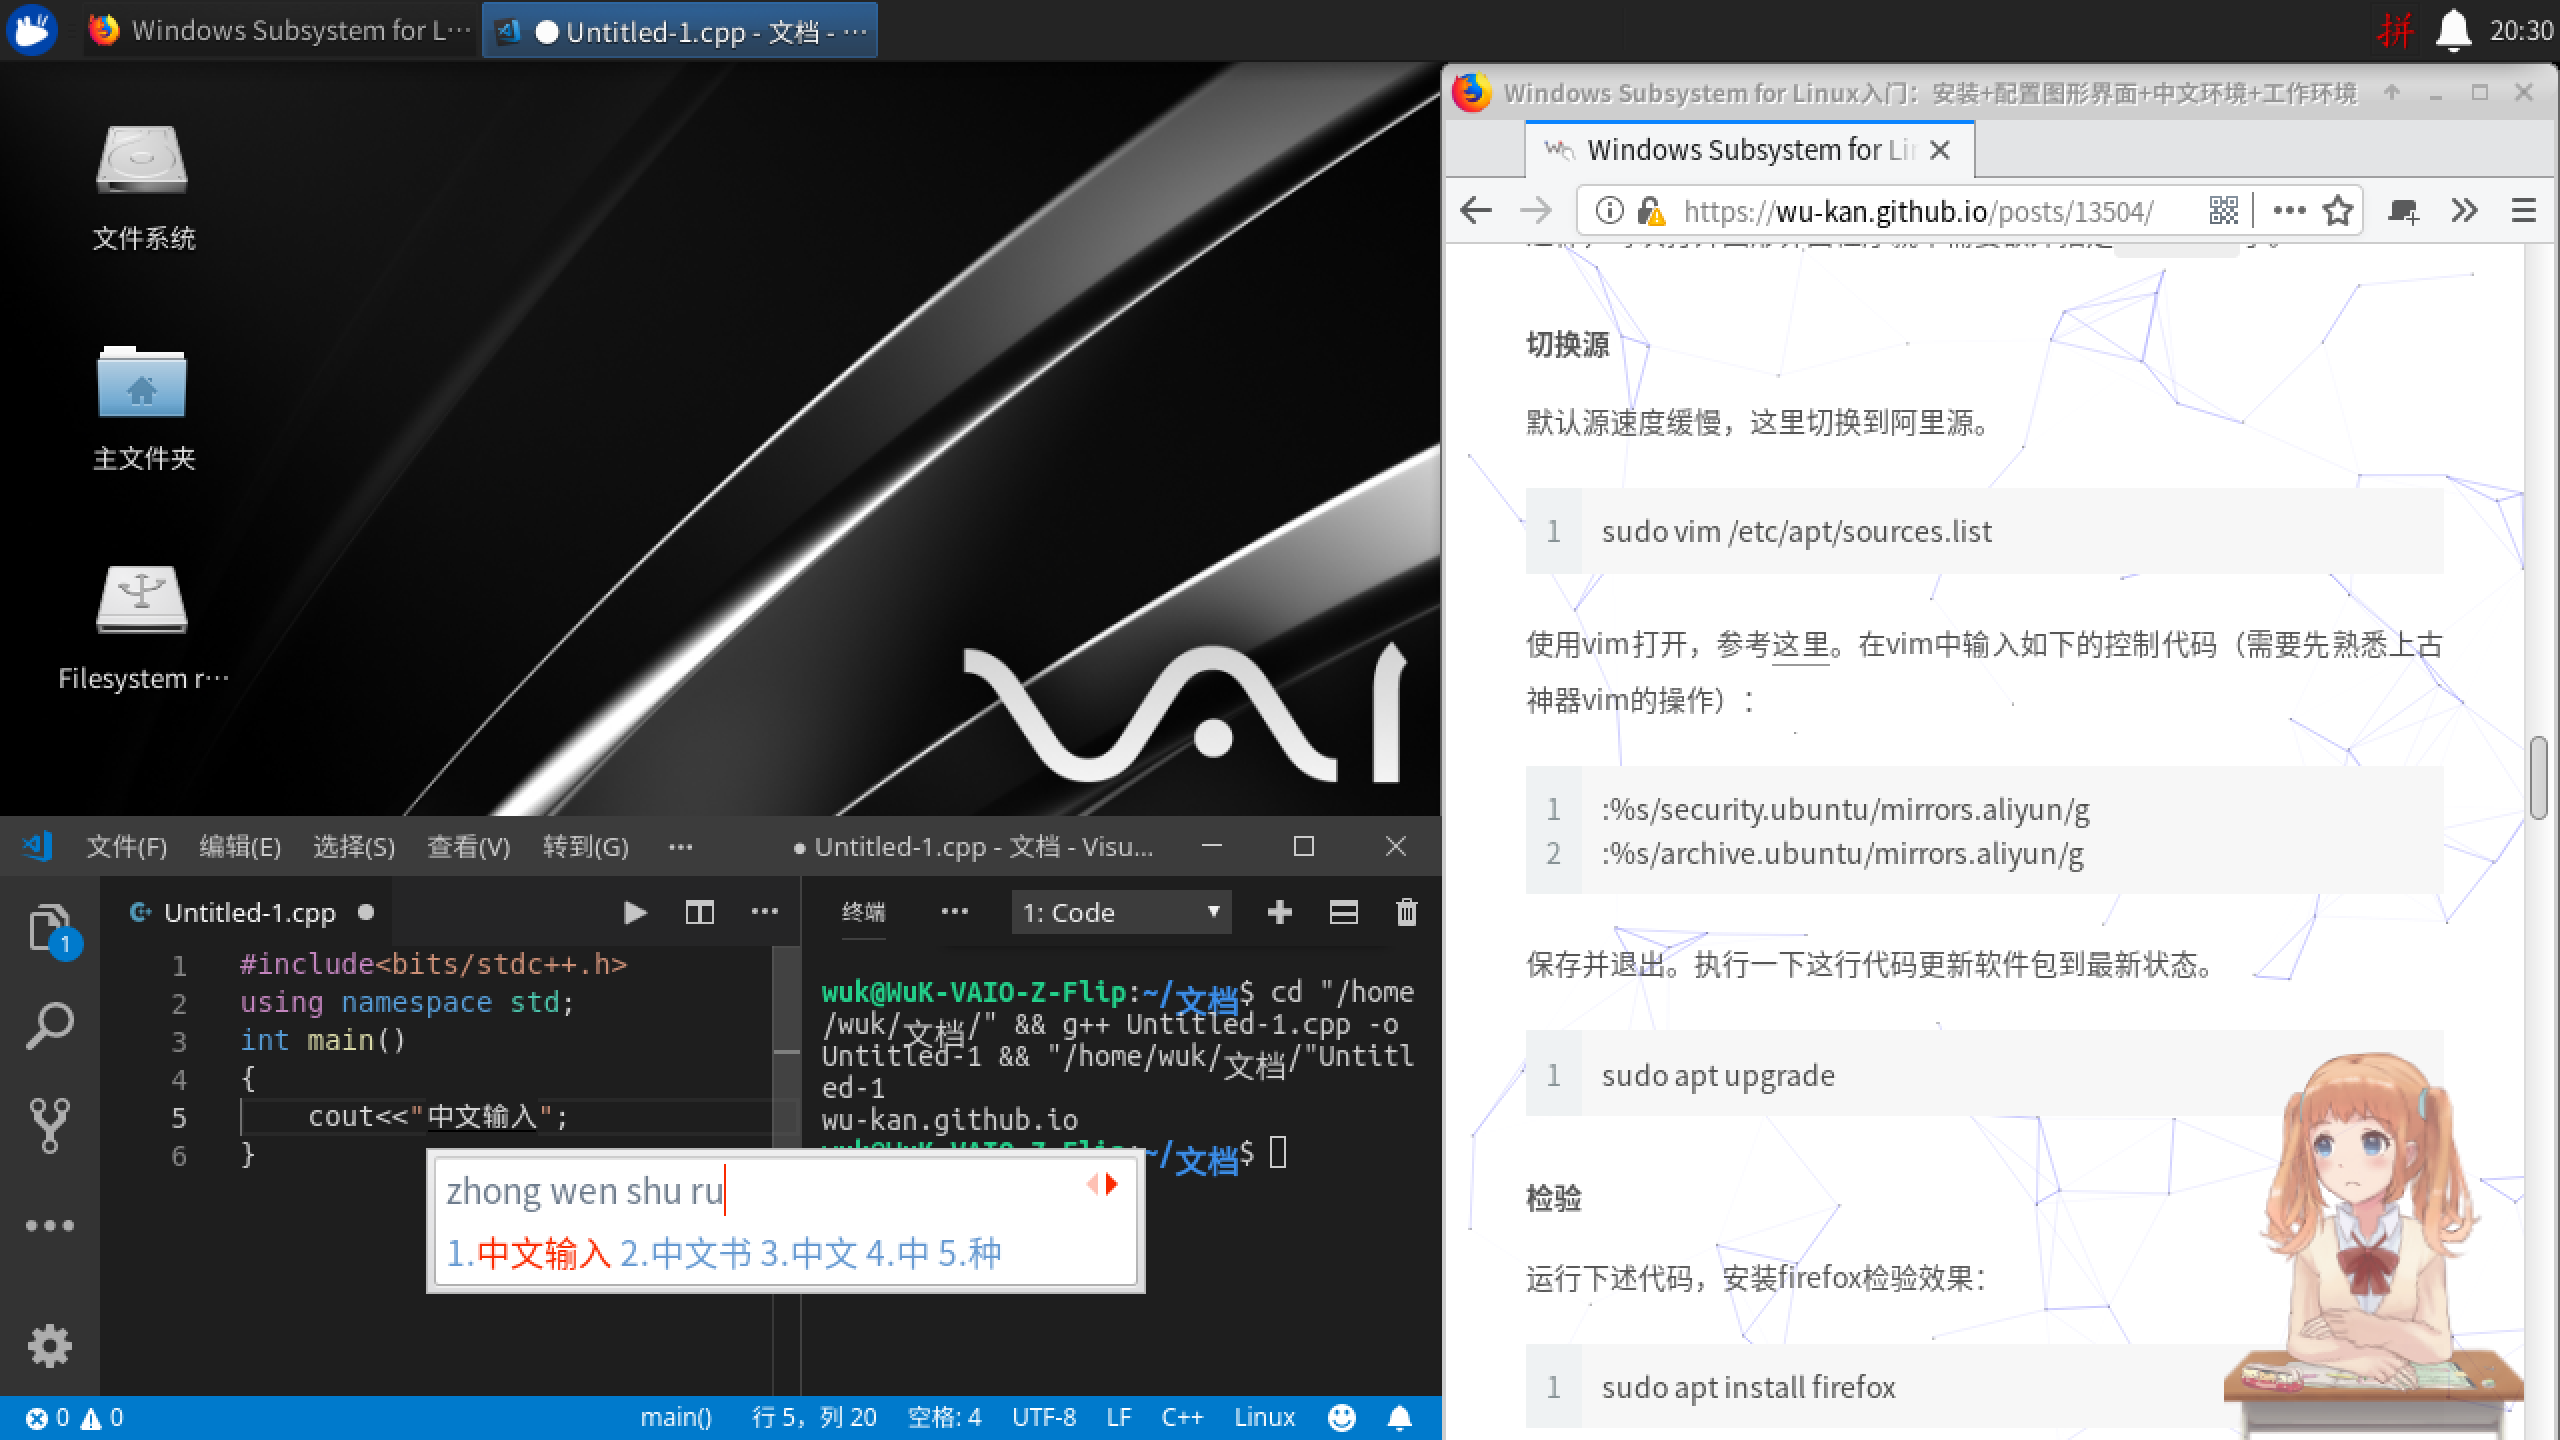This screenshot has height=1440, width=2560.
Task: Open the editor's more actions ellipsis menu
Action: click(x=765, y=912)
